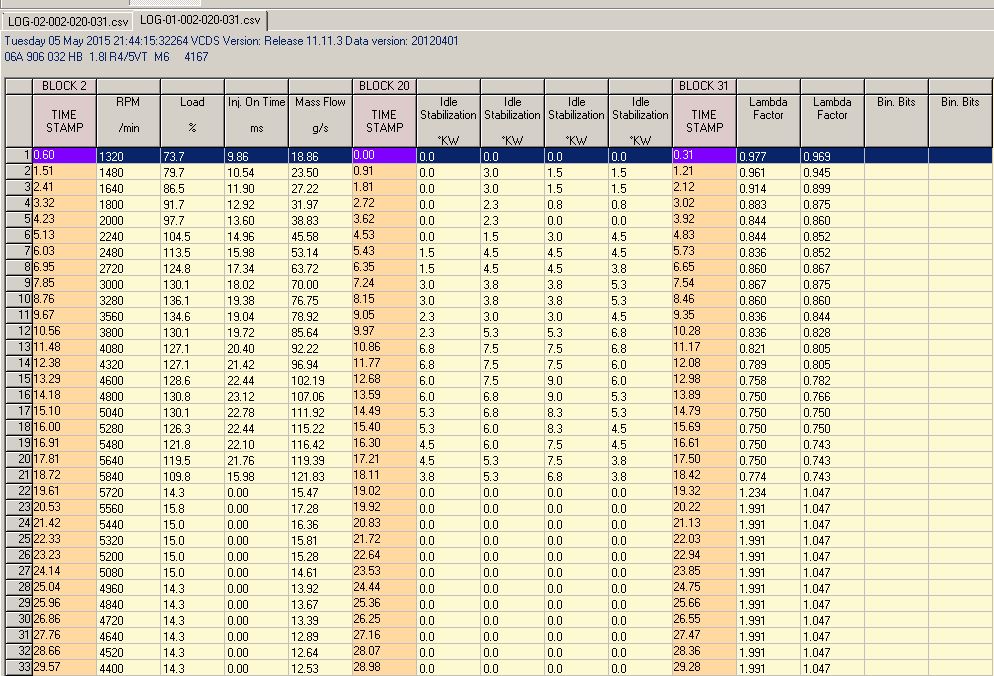Image resolution: width=994 pixels, height=676 pixels.
Task: Select the BLOCK 31 group header
Action: (x=704, y=86)
